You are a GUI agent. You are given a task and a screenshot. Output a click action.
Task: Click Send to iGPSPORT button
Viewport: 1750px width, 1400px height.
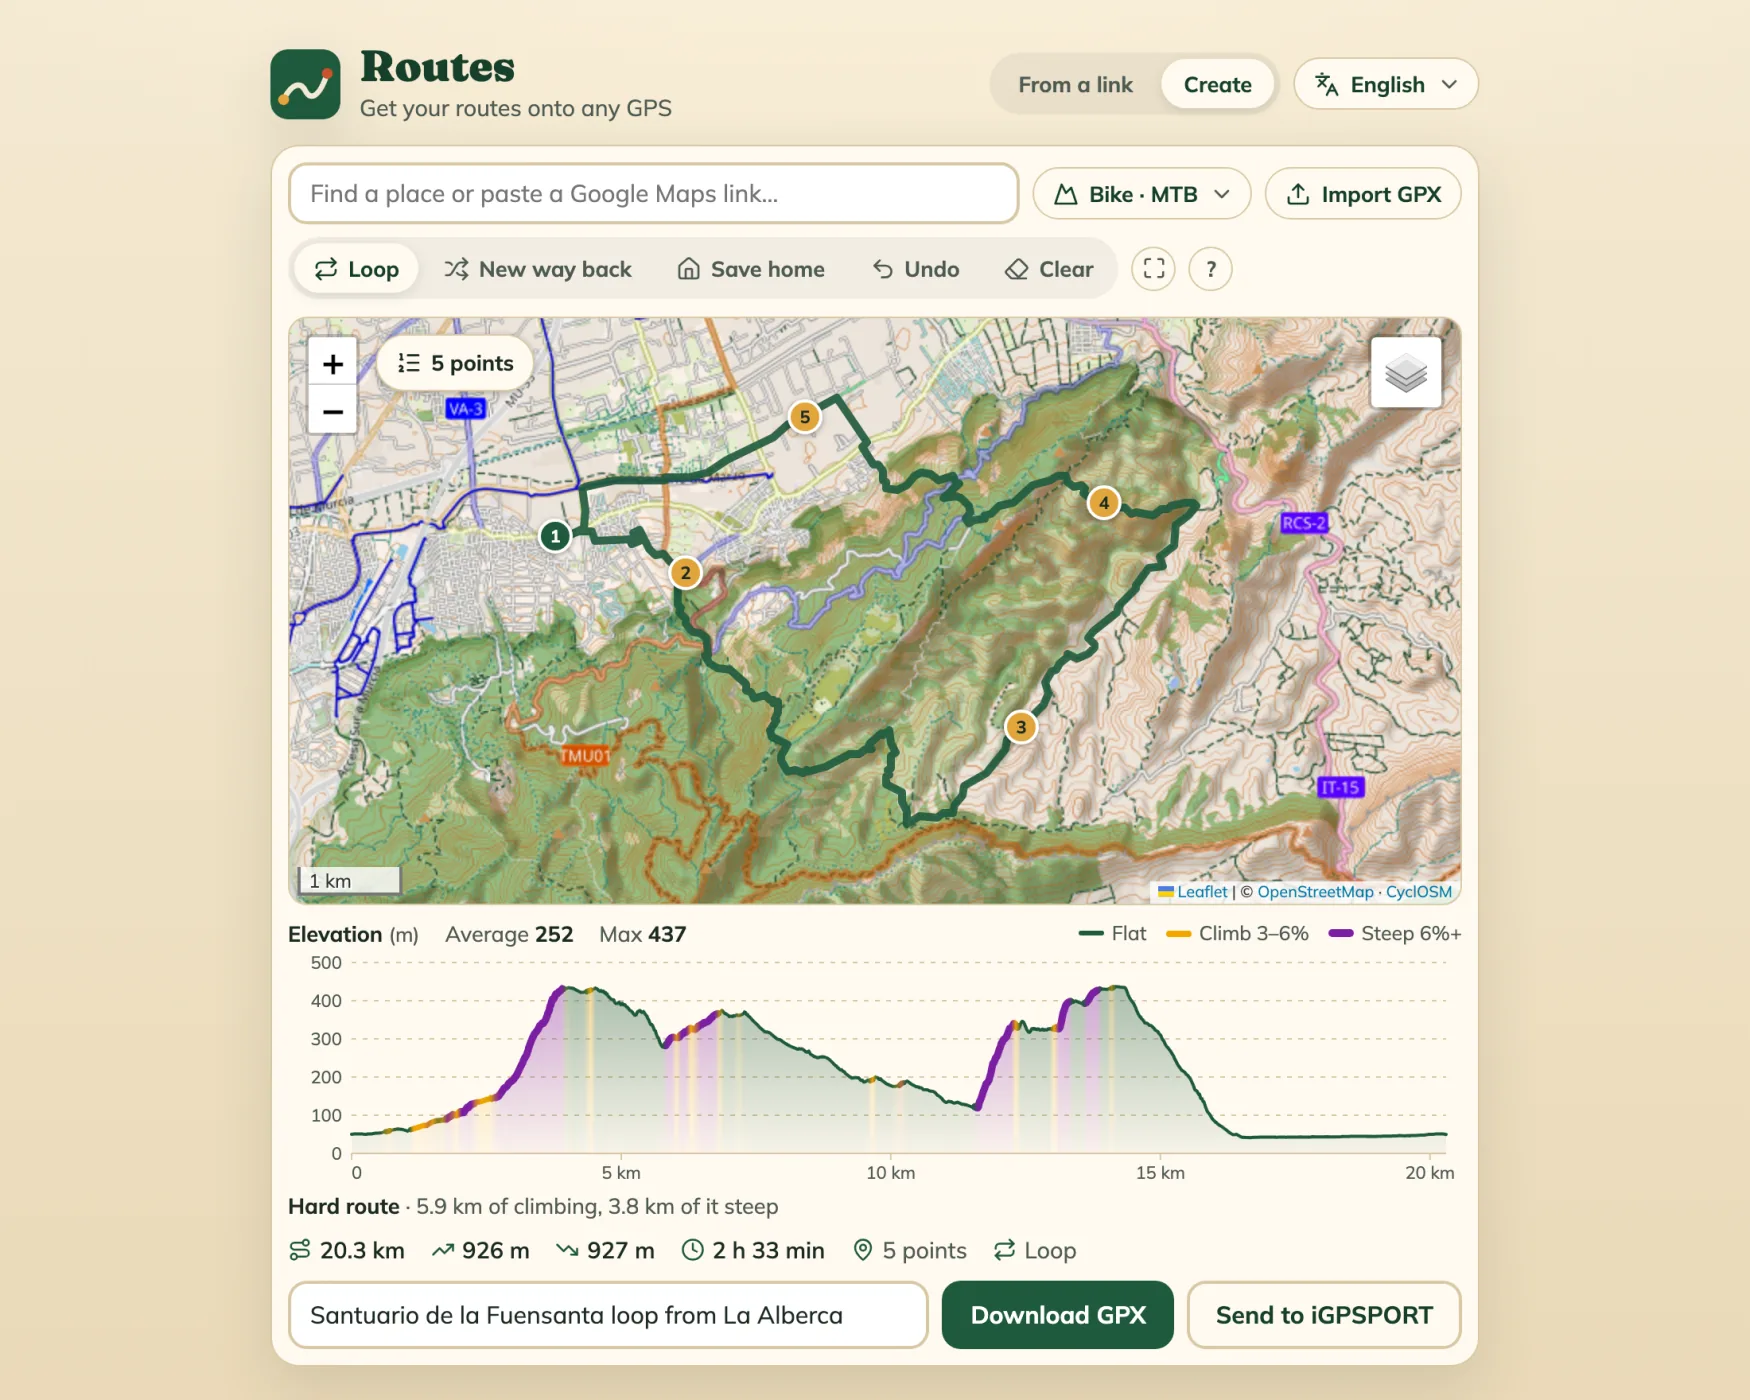pos(1324,1315)
